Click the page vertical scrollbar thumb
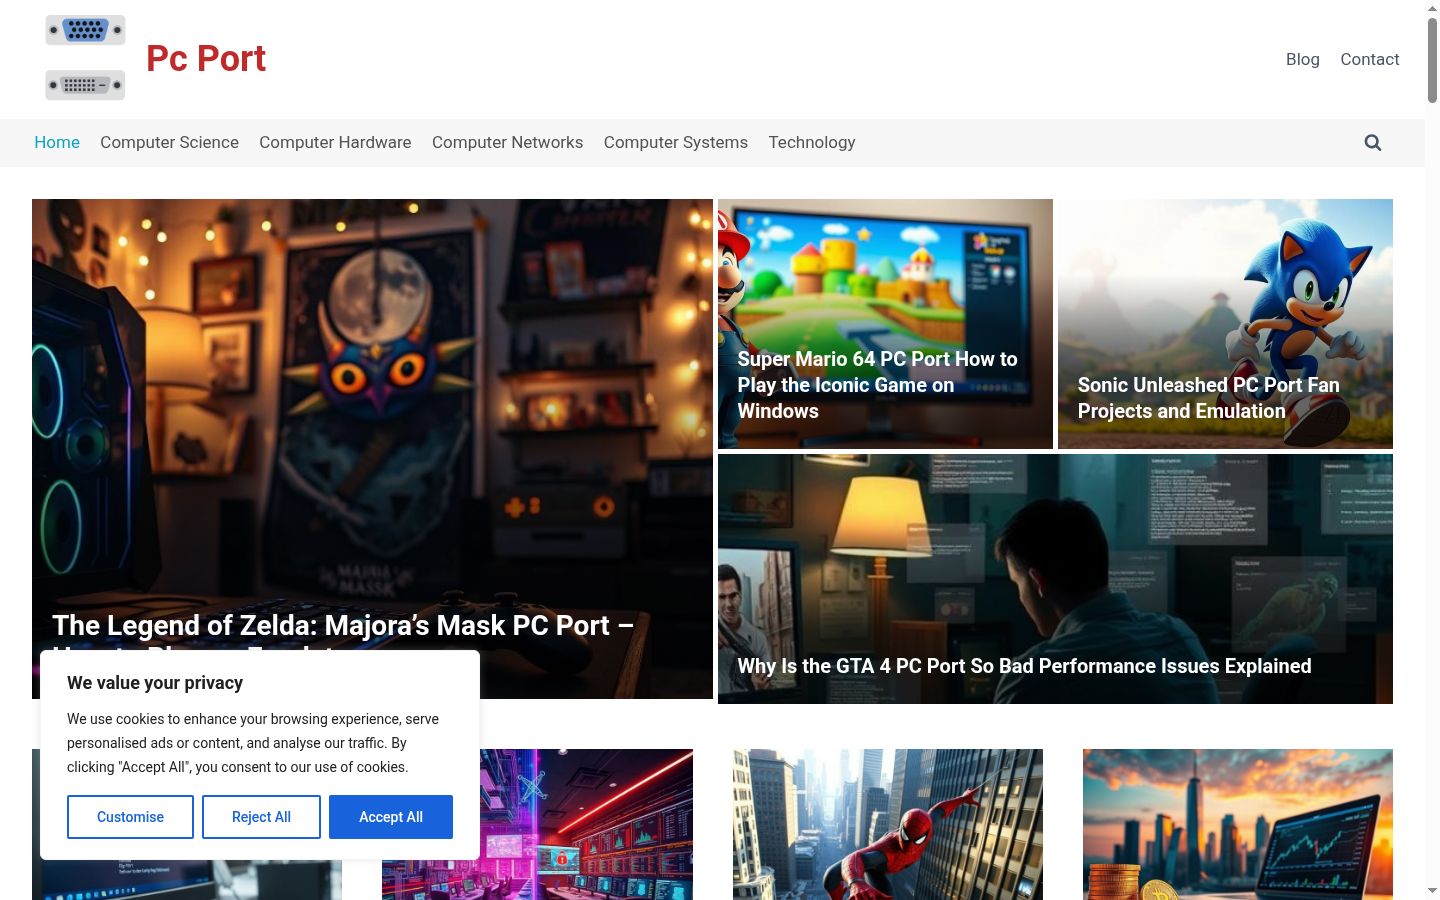The image size is (1440, 900). (x=1432, y=60)
